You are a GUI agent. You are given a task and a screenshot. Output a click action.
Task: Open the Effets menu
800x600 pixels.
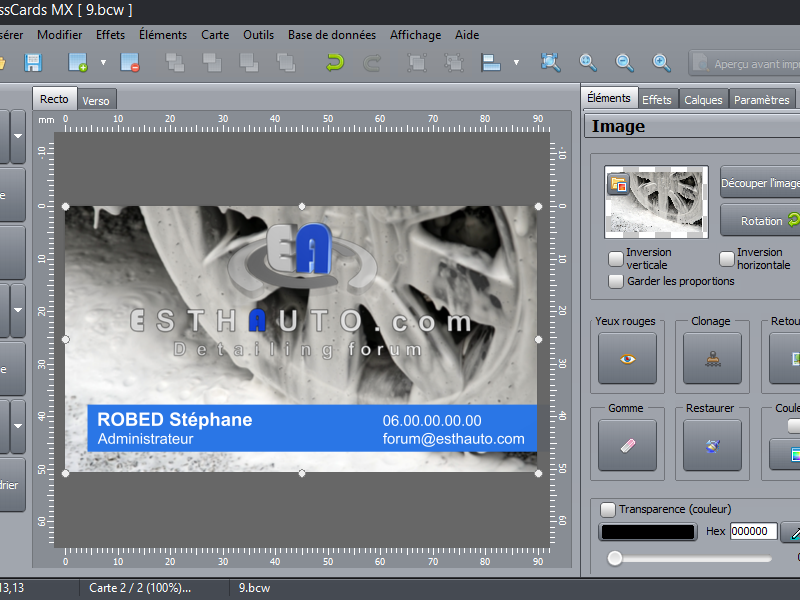pyautogui.click(x=110, y=35)
